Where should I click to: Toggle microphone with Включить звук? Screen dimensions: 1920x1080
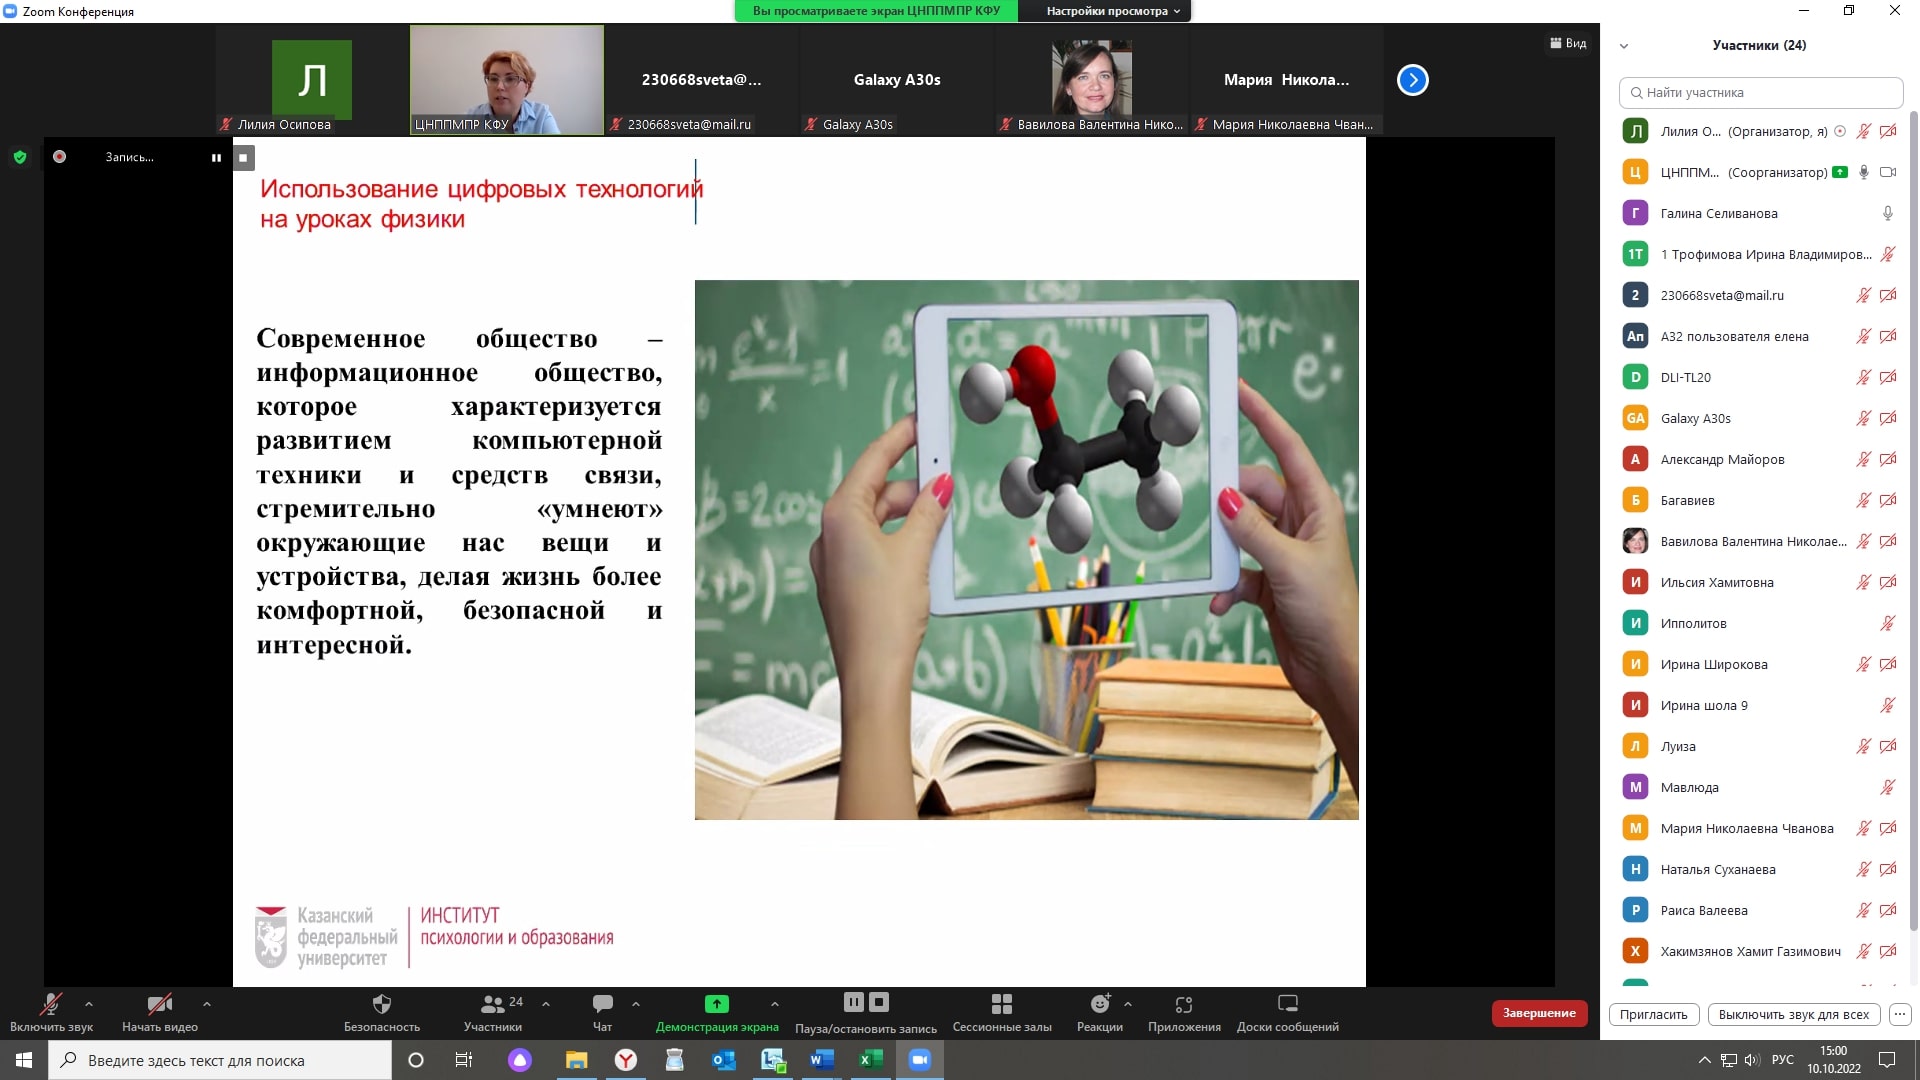51,1004
